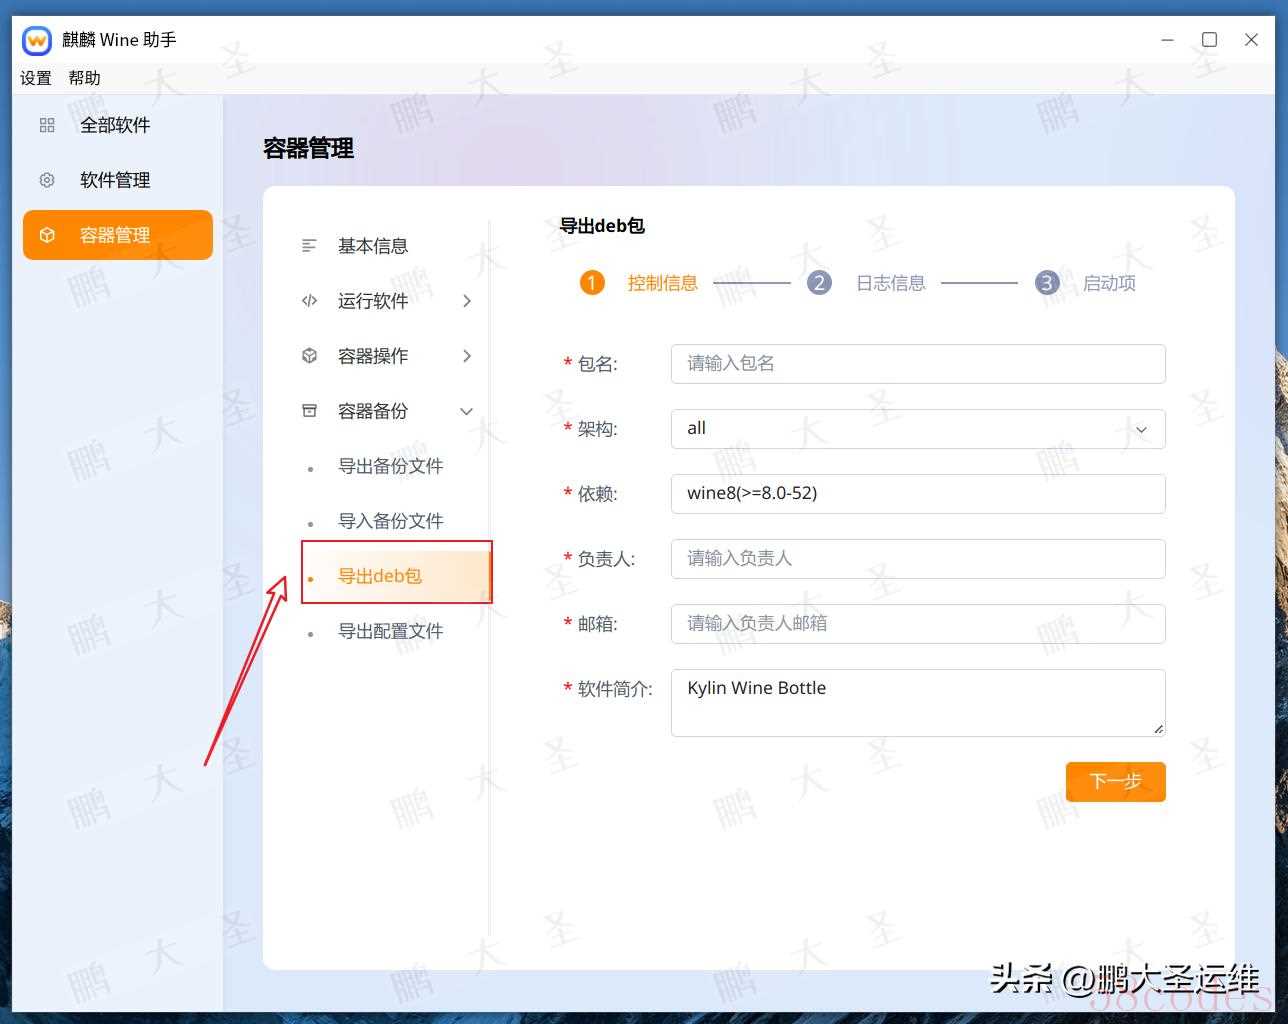The height and width of the screenshot is (1024, 1288).
Task: Expand the 运行软件 submenu arrow
Action: (x=466, y=301)
